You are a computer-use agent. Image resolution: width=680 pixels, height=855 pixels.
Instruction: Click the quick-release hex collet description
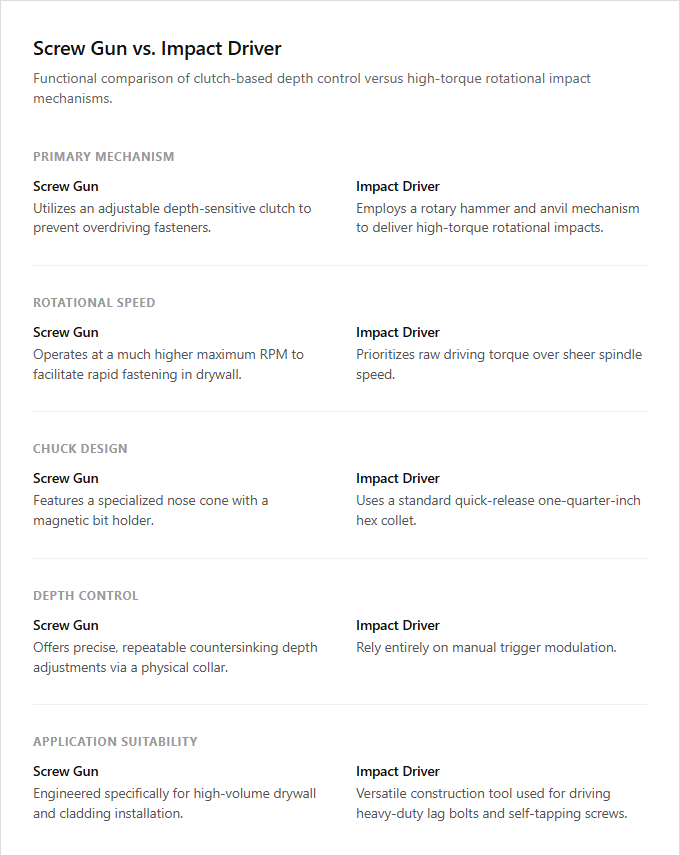(498, 510)
